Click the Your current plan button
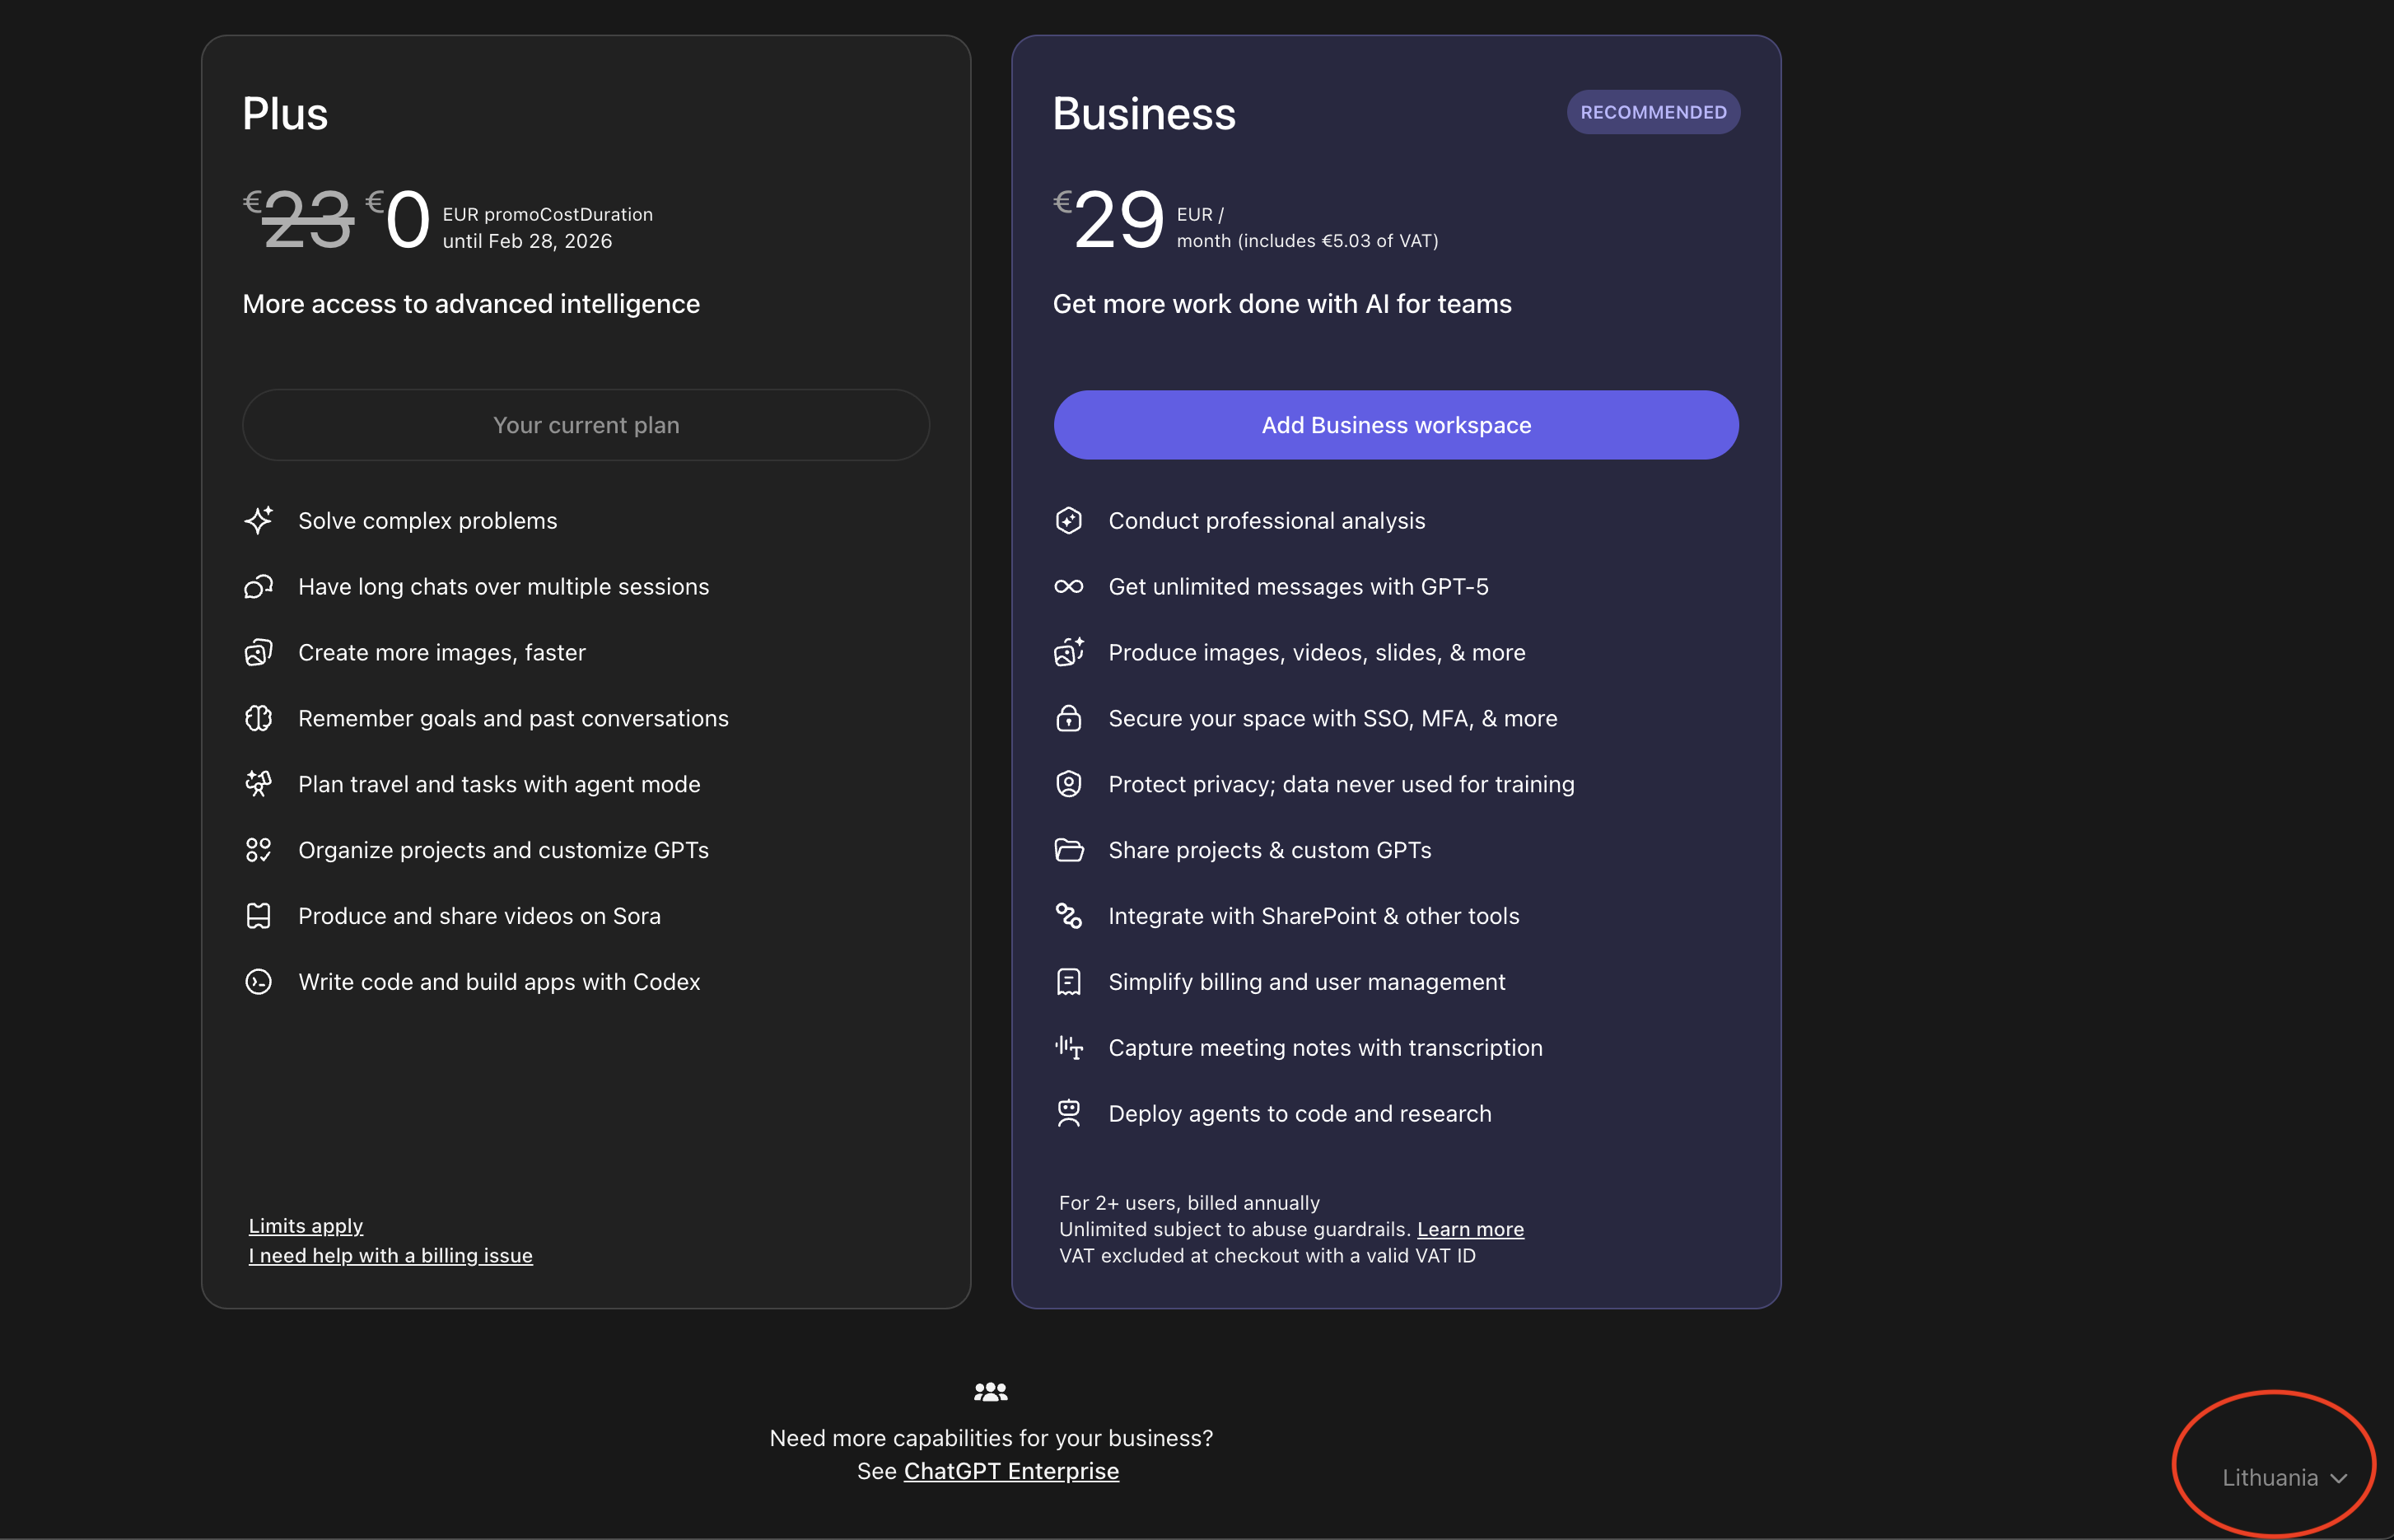 click(x=586, y=425)
